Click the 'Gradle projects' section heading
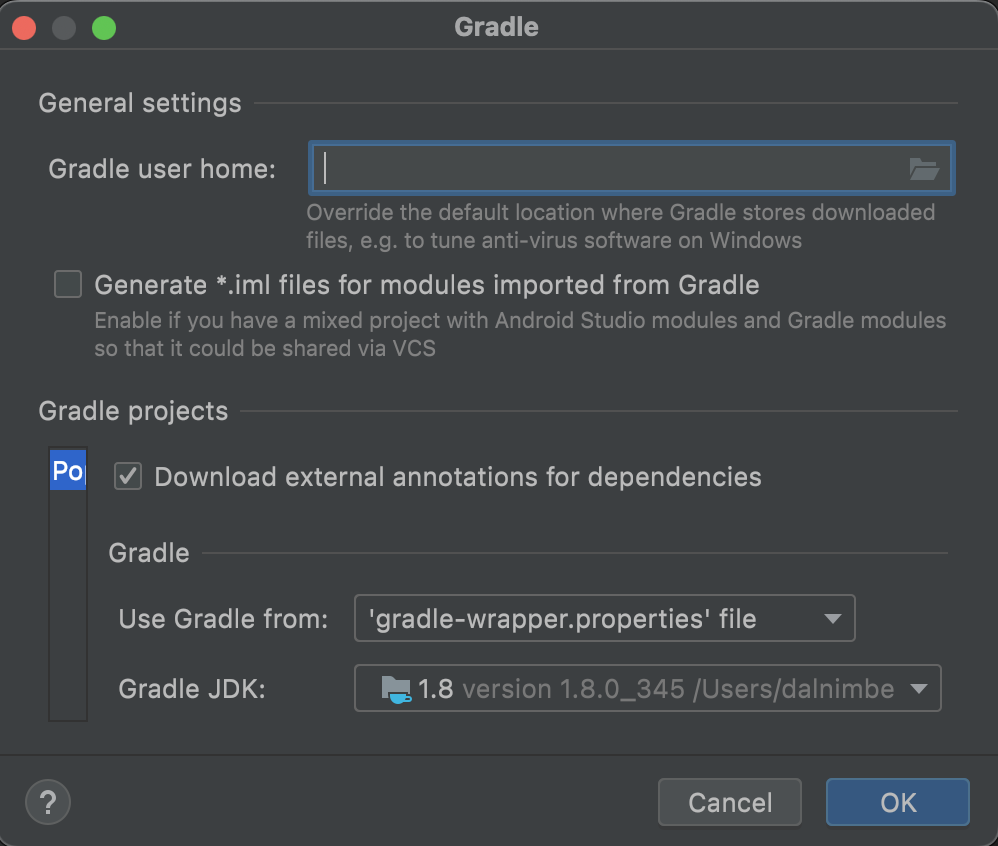Screen dimensions: 998x846 (x=133, y=411)
